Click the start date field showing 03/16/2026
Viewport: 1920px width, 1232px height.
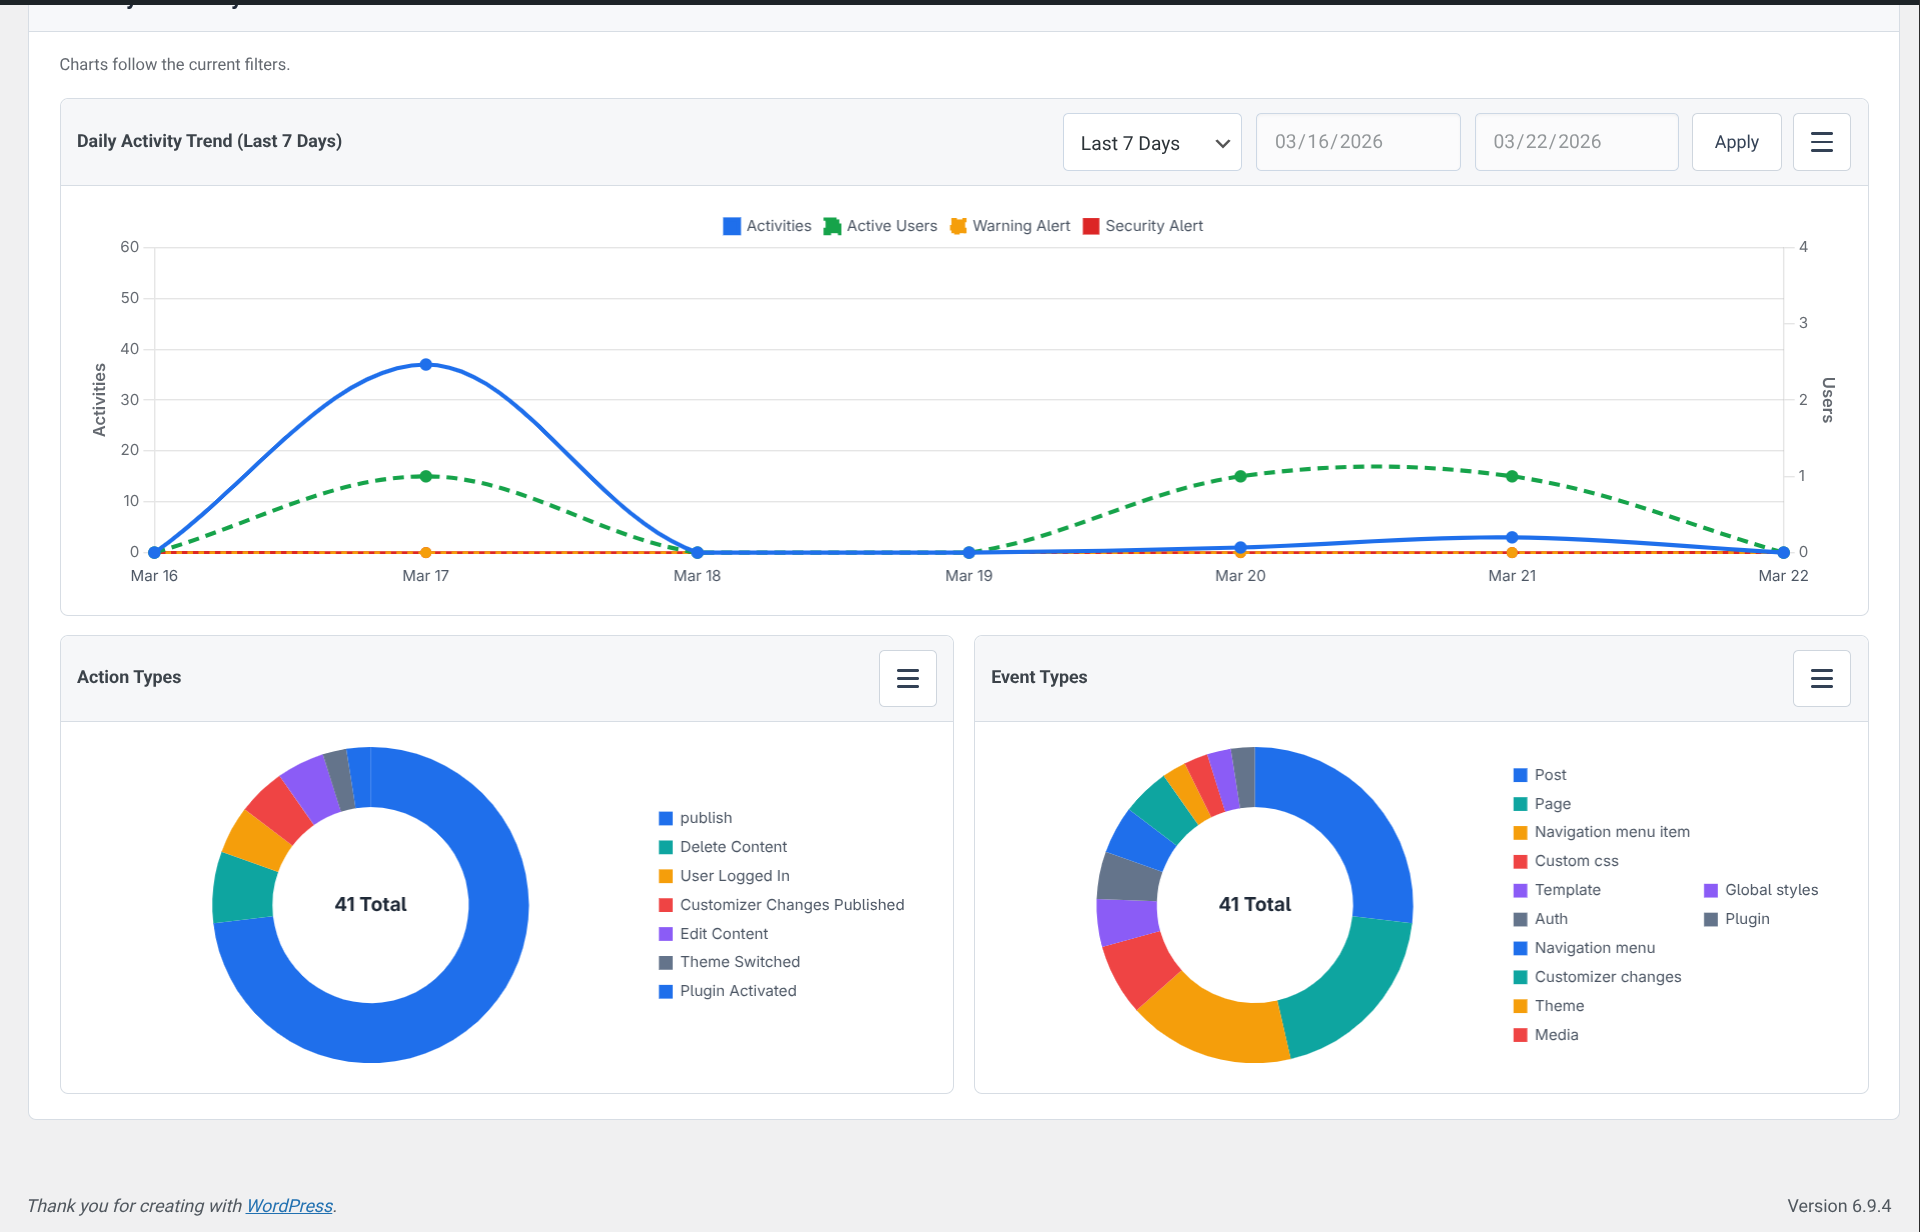tap(1357, 142)
